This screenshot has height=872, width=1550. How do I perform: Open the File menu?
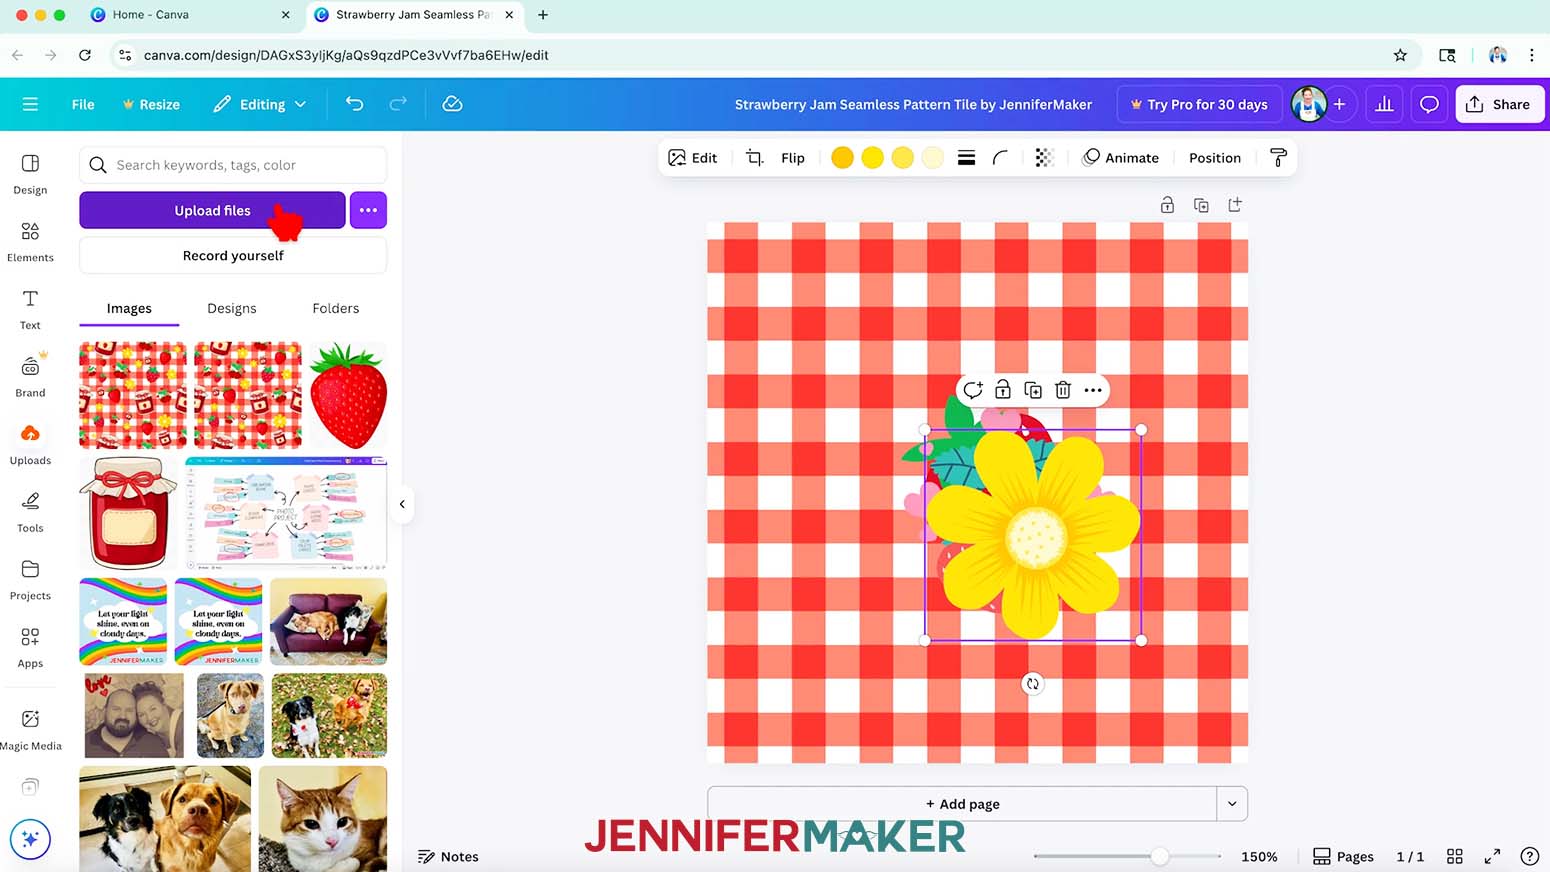[x=83, y=104]
